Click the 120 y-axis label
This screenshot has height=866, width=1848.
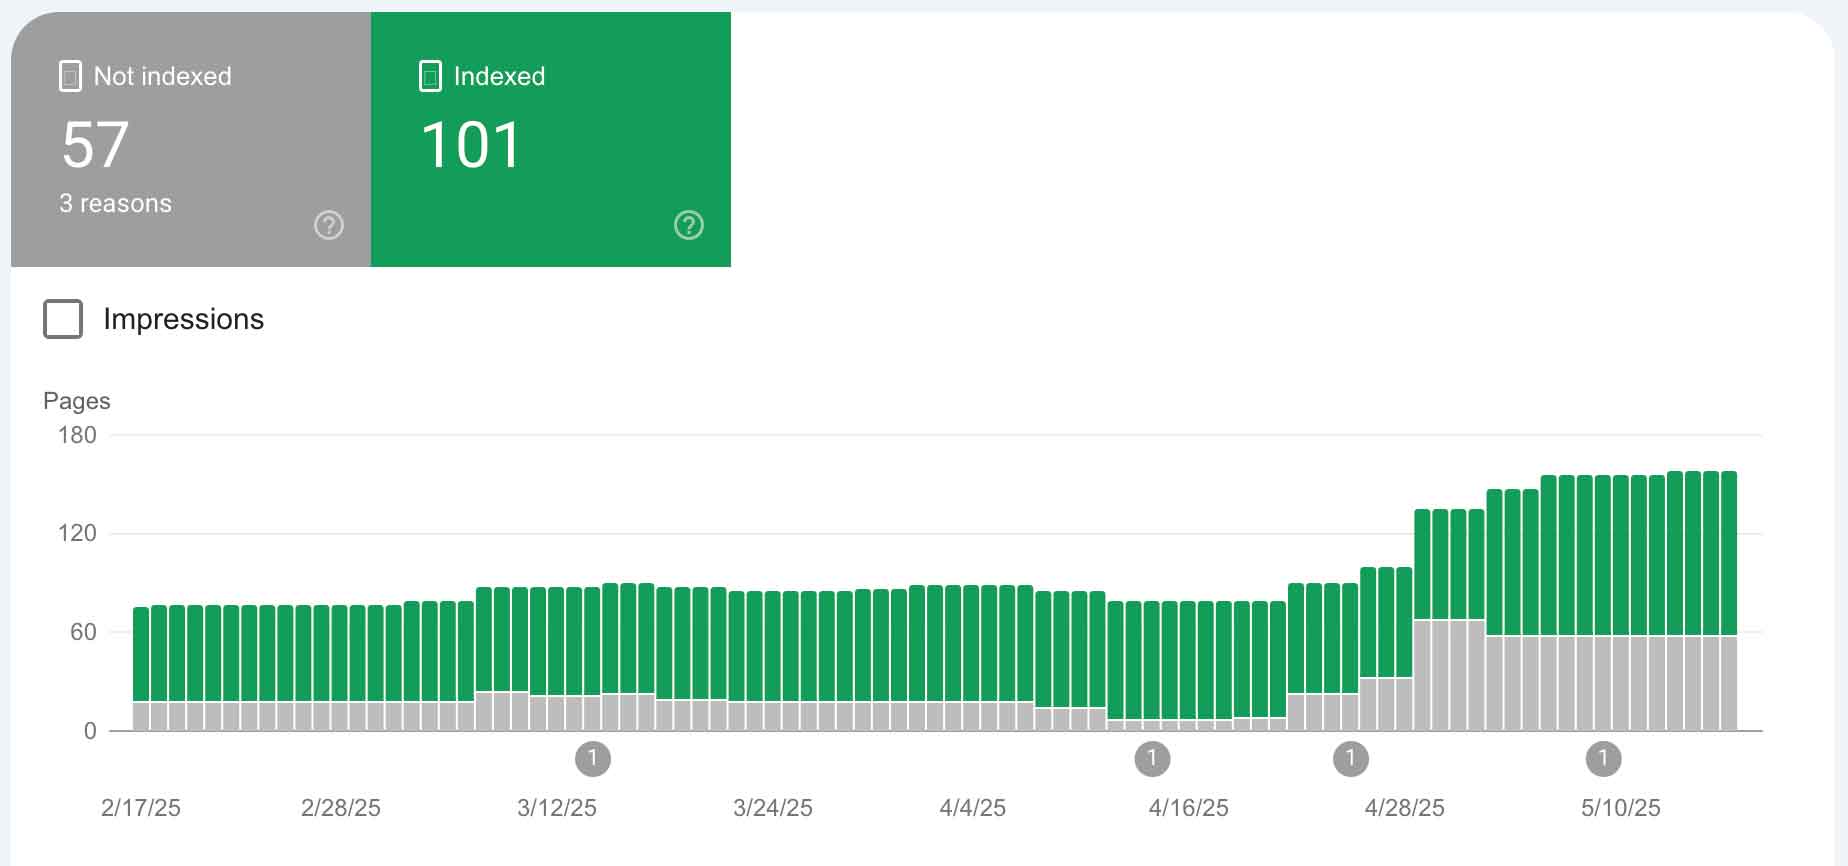77,533
